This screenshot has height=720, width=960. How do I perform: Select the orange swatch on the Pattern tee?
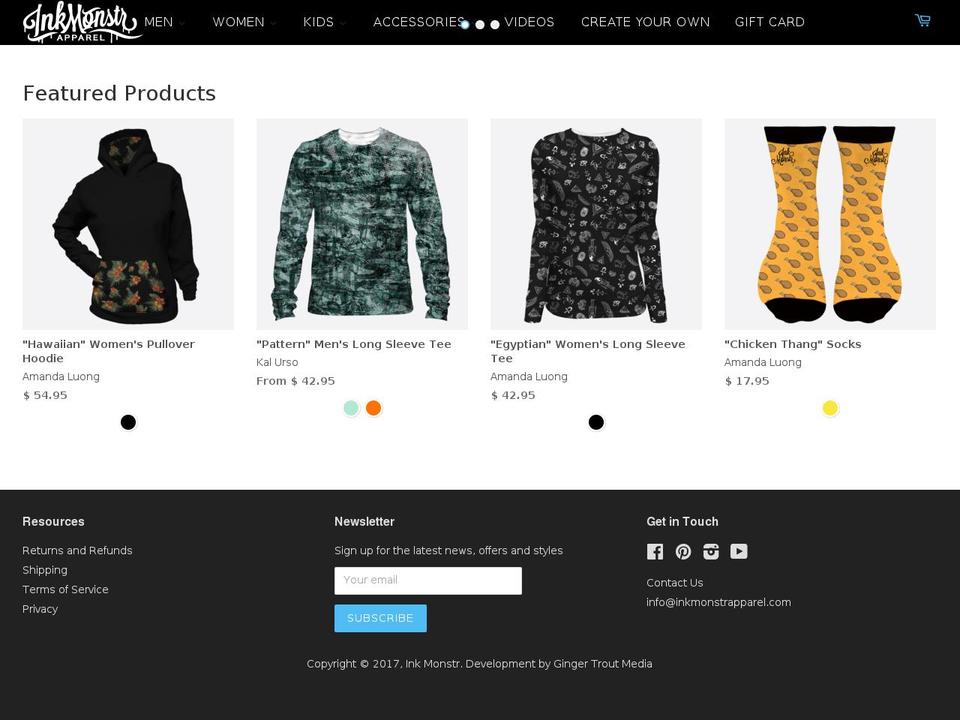tap(373, 407)
